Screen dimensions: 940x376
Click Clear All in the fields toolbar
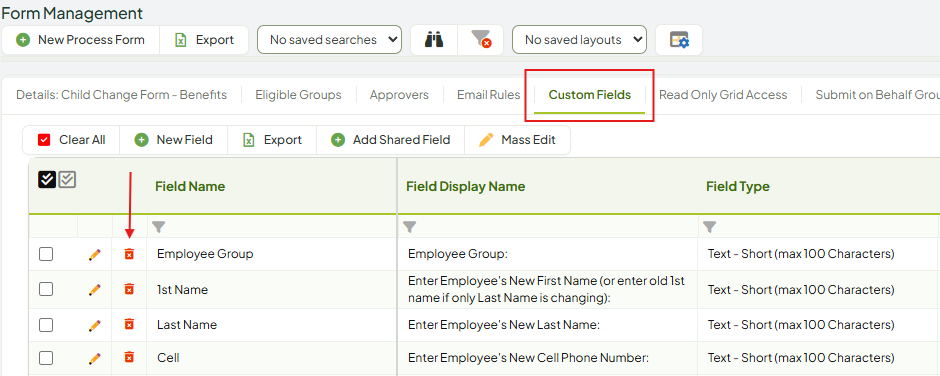71,140
